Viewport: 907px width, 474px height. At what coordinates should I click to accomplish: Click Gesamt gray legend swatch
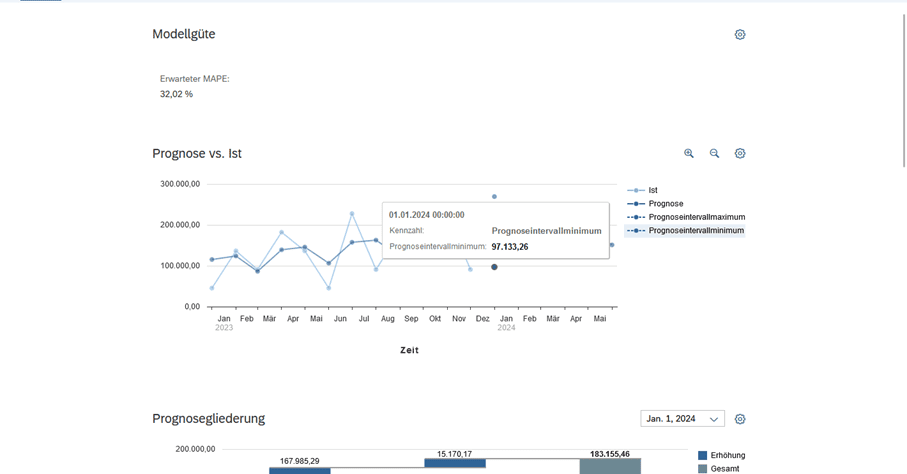703,469
